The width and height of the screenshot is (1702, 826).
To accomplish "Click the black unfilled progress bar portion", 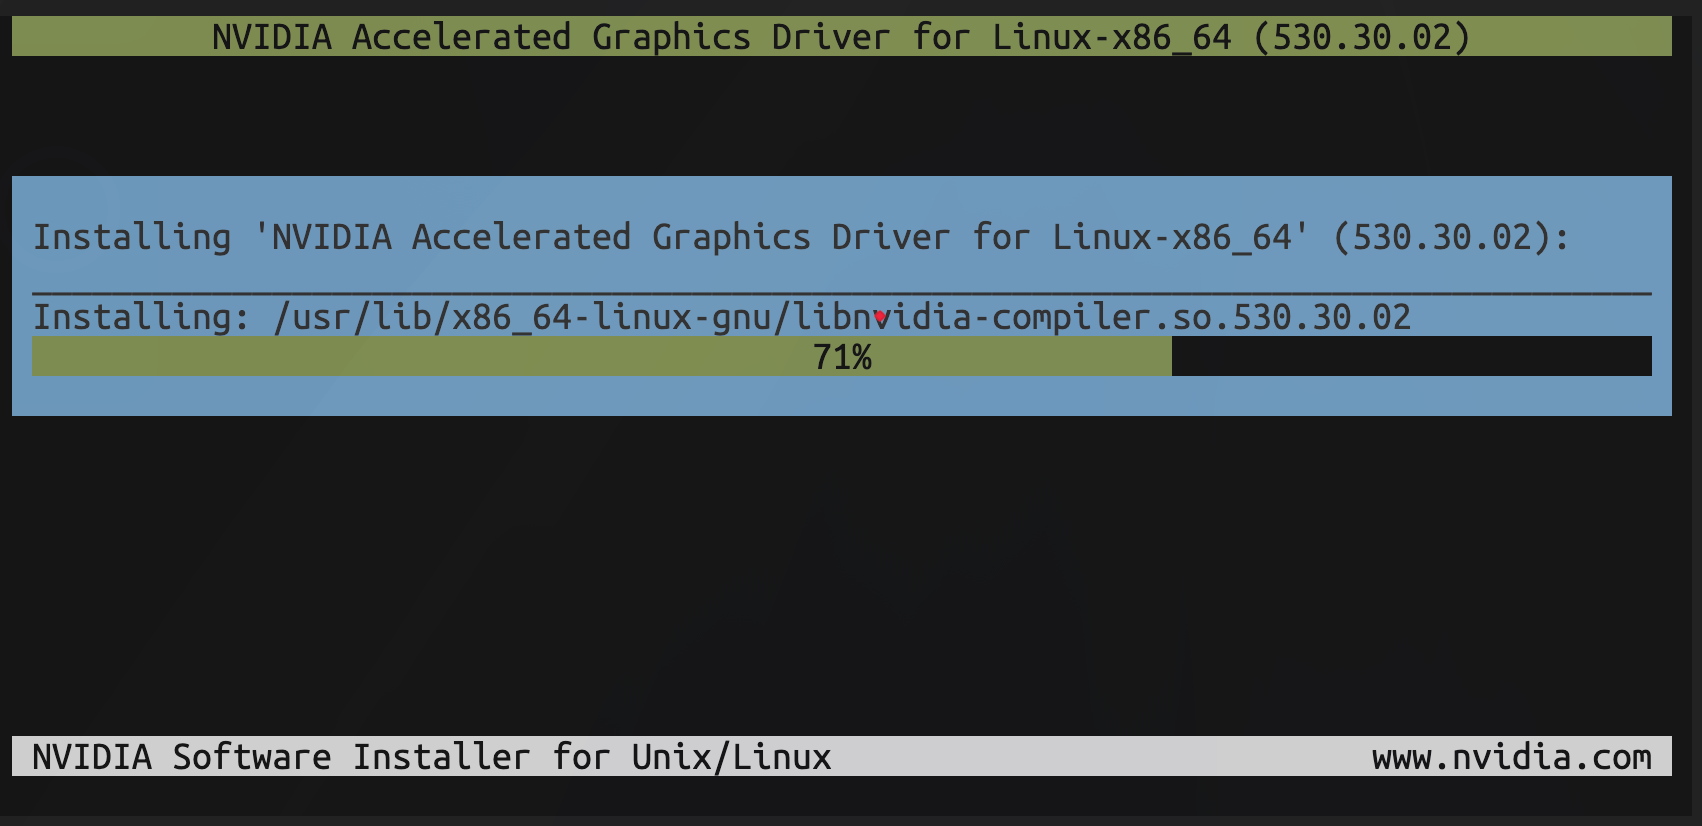I will [1410, 357].
